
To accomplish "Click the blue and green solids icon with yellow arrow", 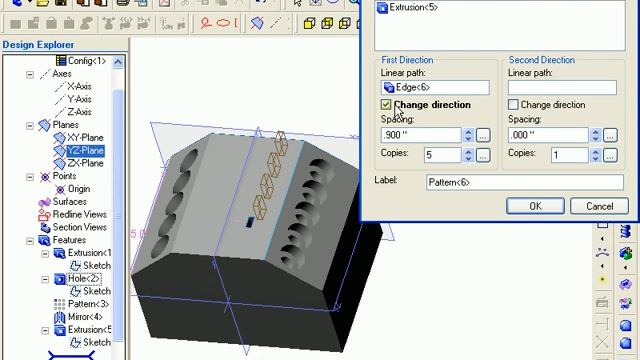I will [626, 253].
